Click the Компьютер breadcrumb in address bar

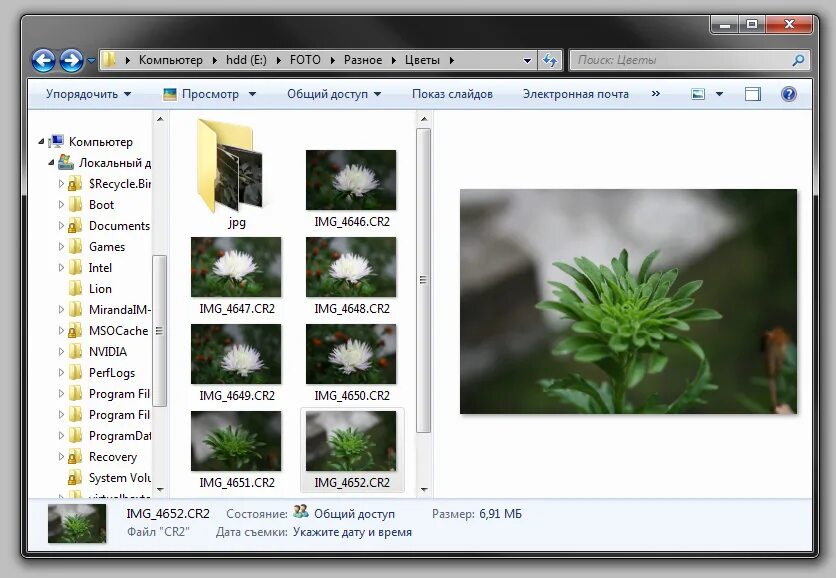point(171,60)
